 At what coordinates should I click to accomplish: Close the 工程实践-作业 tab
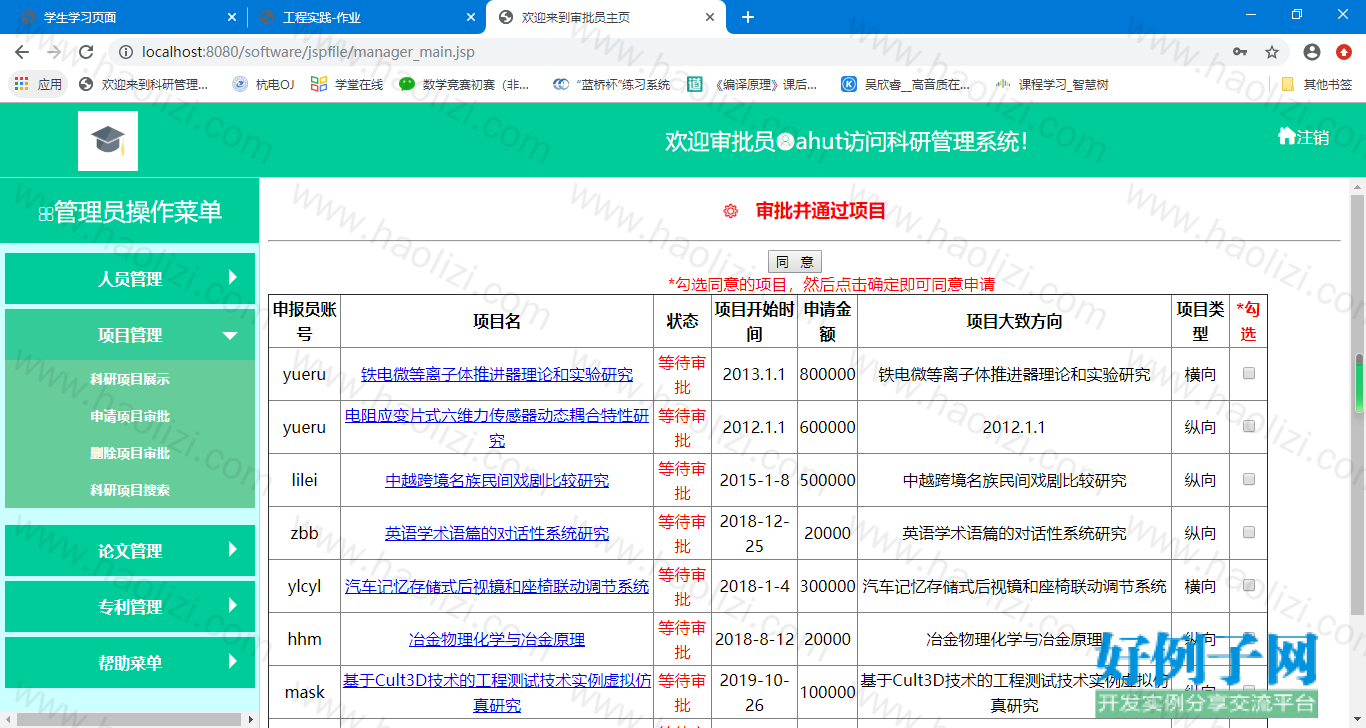(x=470, y=17)
